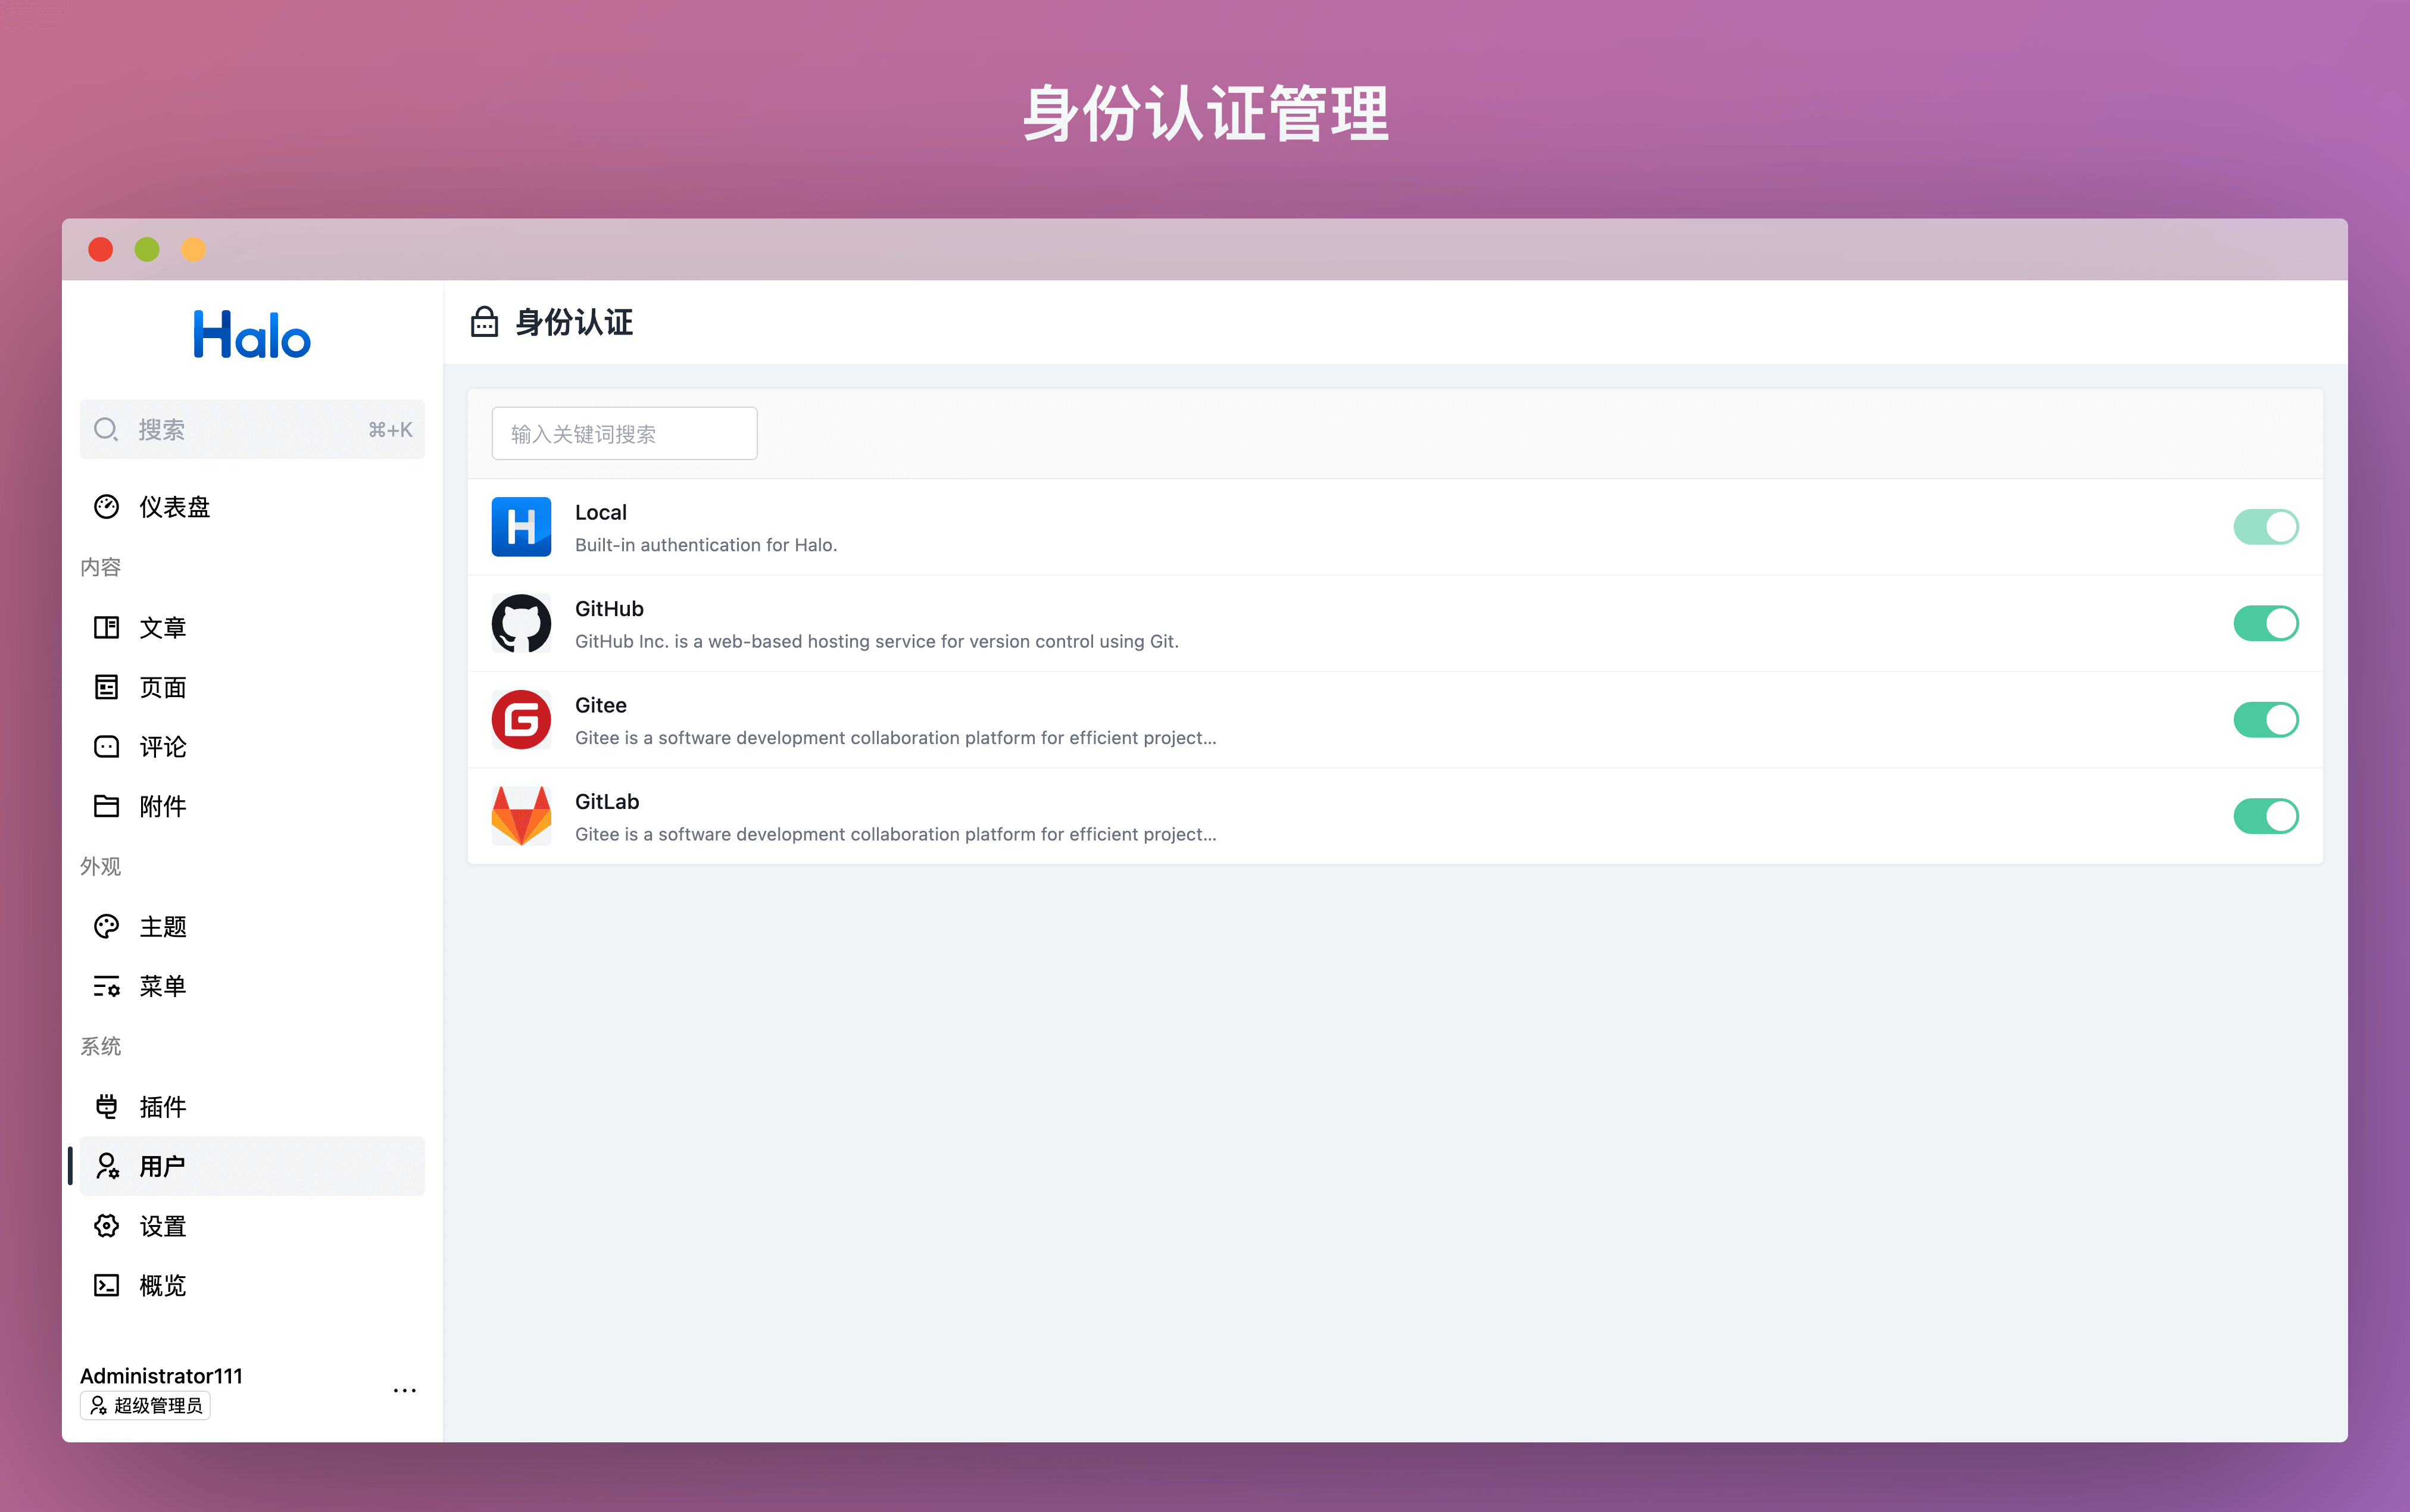
Task: Open the Administrator111 three-dots menu
Action: (404, 1390)
